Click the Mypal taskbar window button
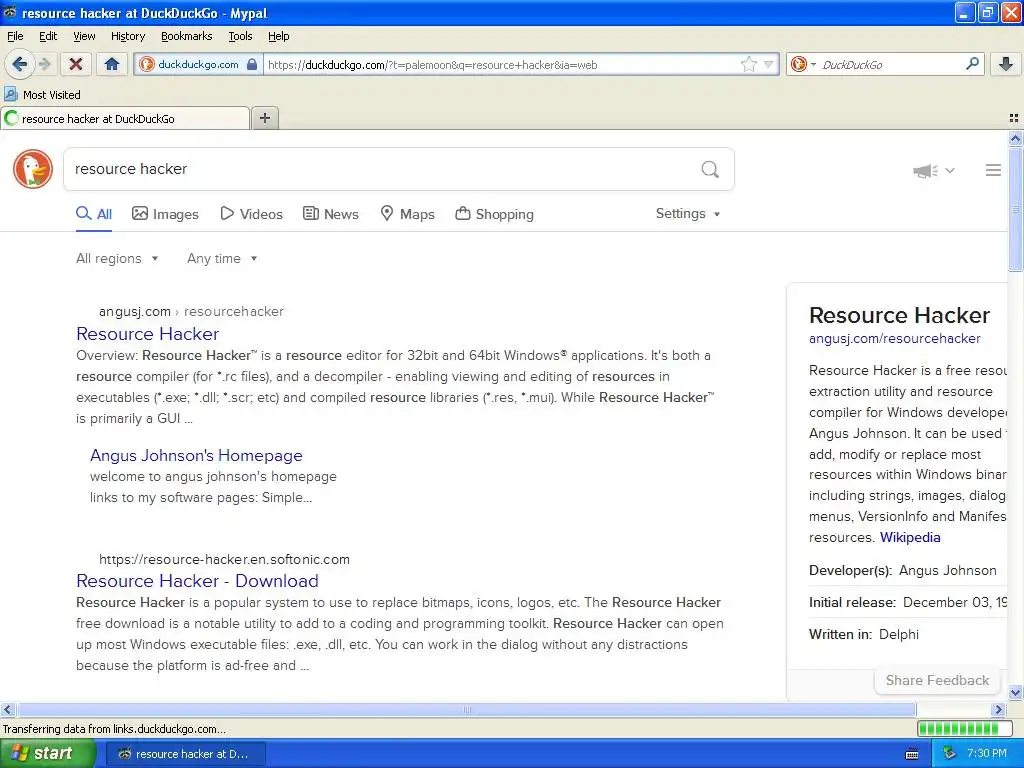1024x768 pixels. point(185,754)
